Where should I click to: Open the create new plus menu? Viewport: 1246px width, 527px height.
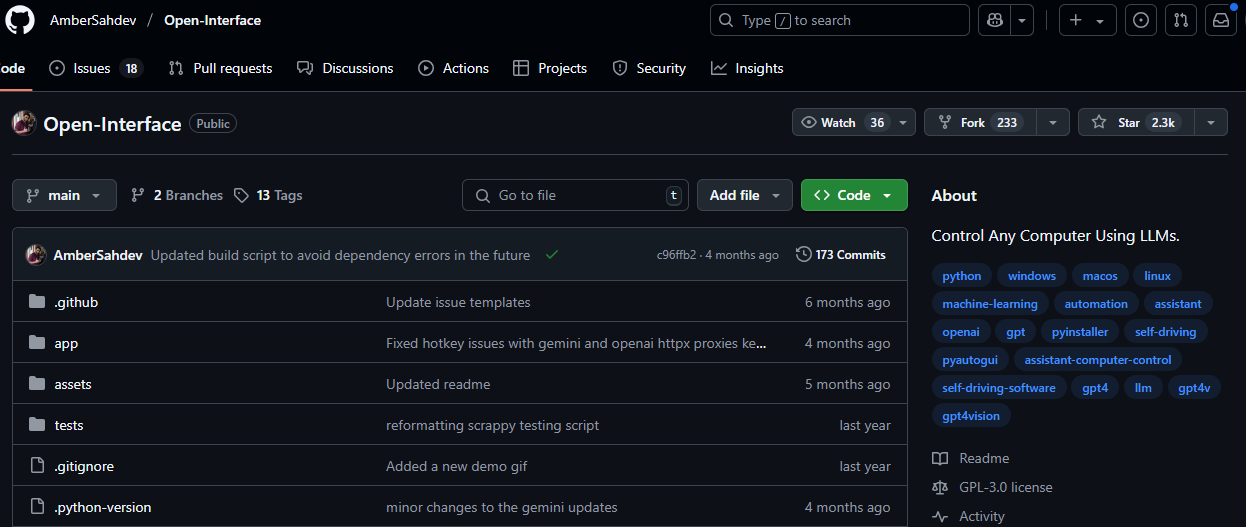[1087, 20]
